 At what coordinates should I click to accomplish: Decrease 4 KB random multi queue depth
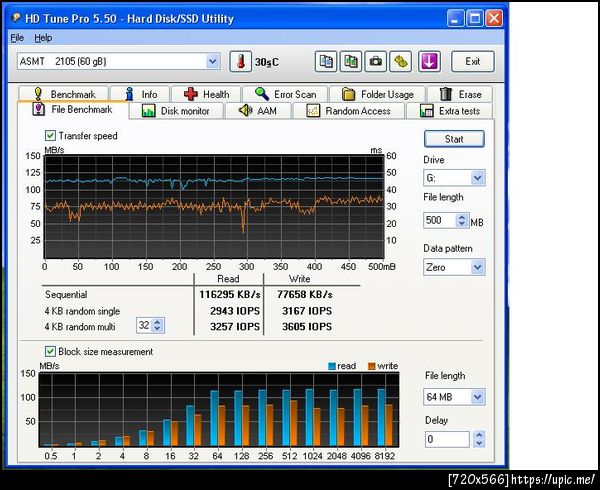pos(157,329)
